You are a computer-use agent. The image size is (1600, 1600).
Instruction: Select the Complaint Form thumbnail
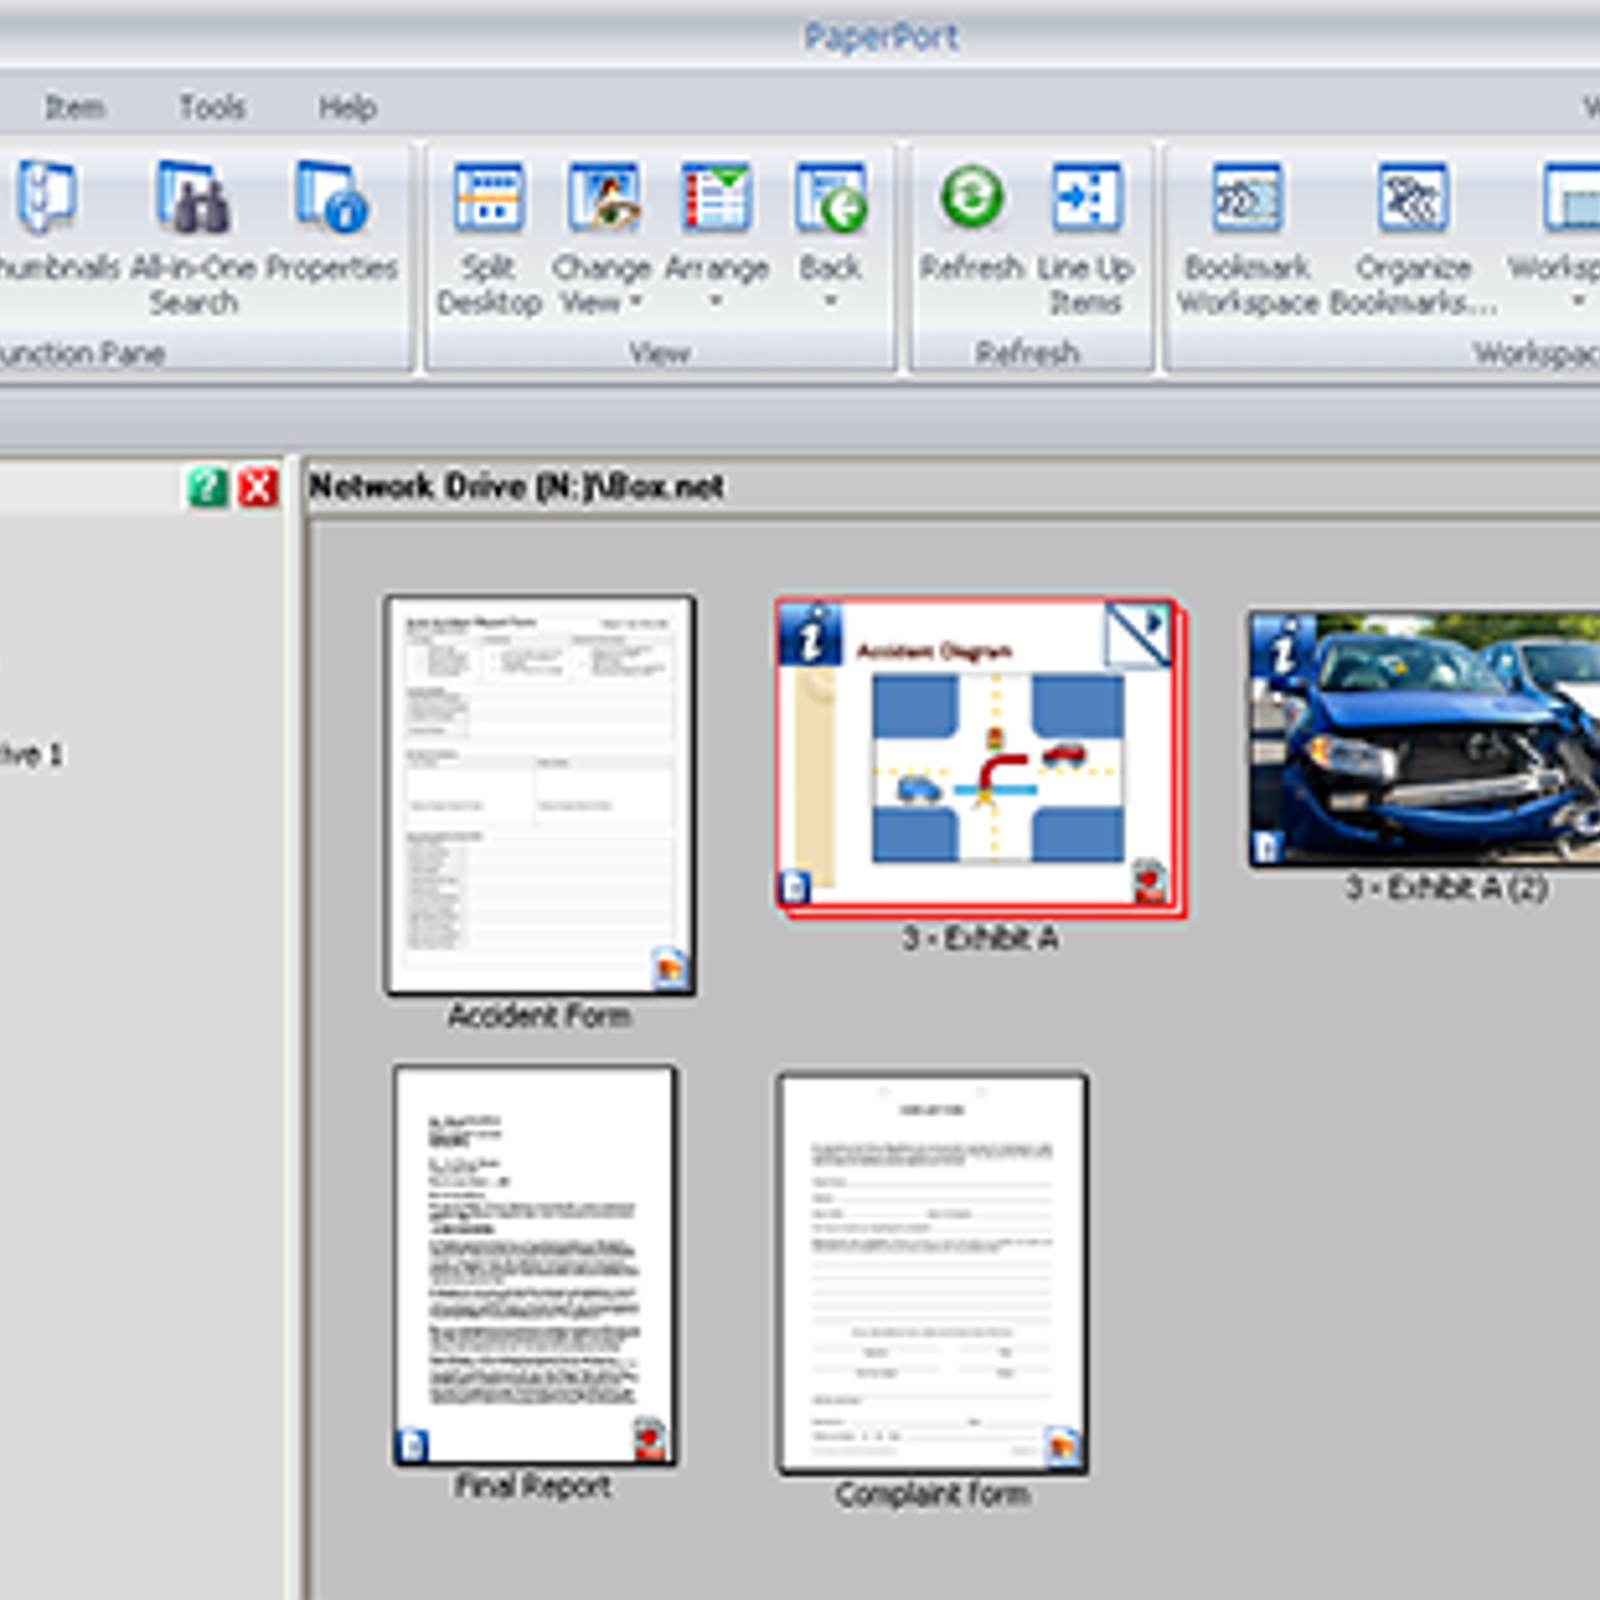pyautogui.click(x=932, y=1272)
